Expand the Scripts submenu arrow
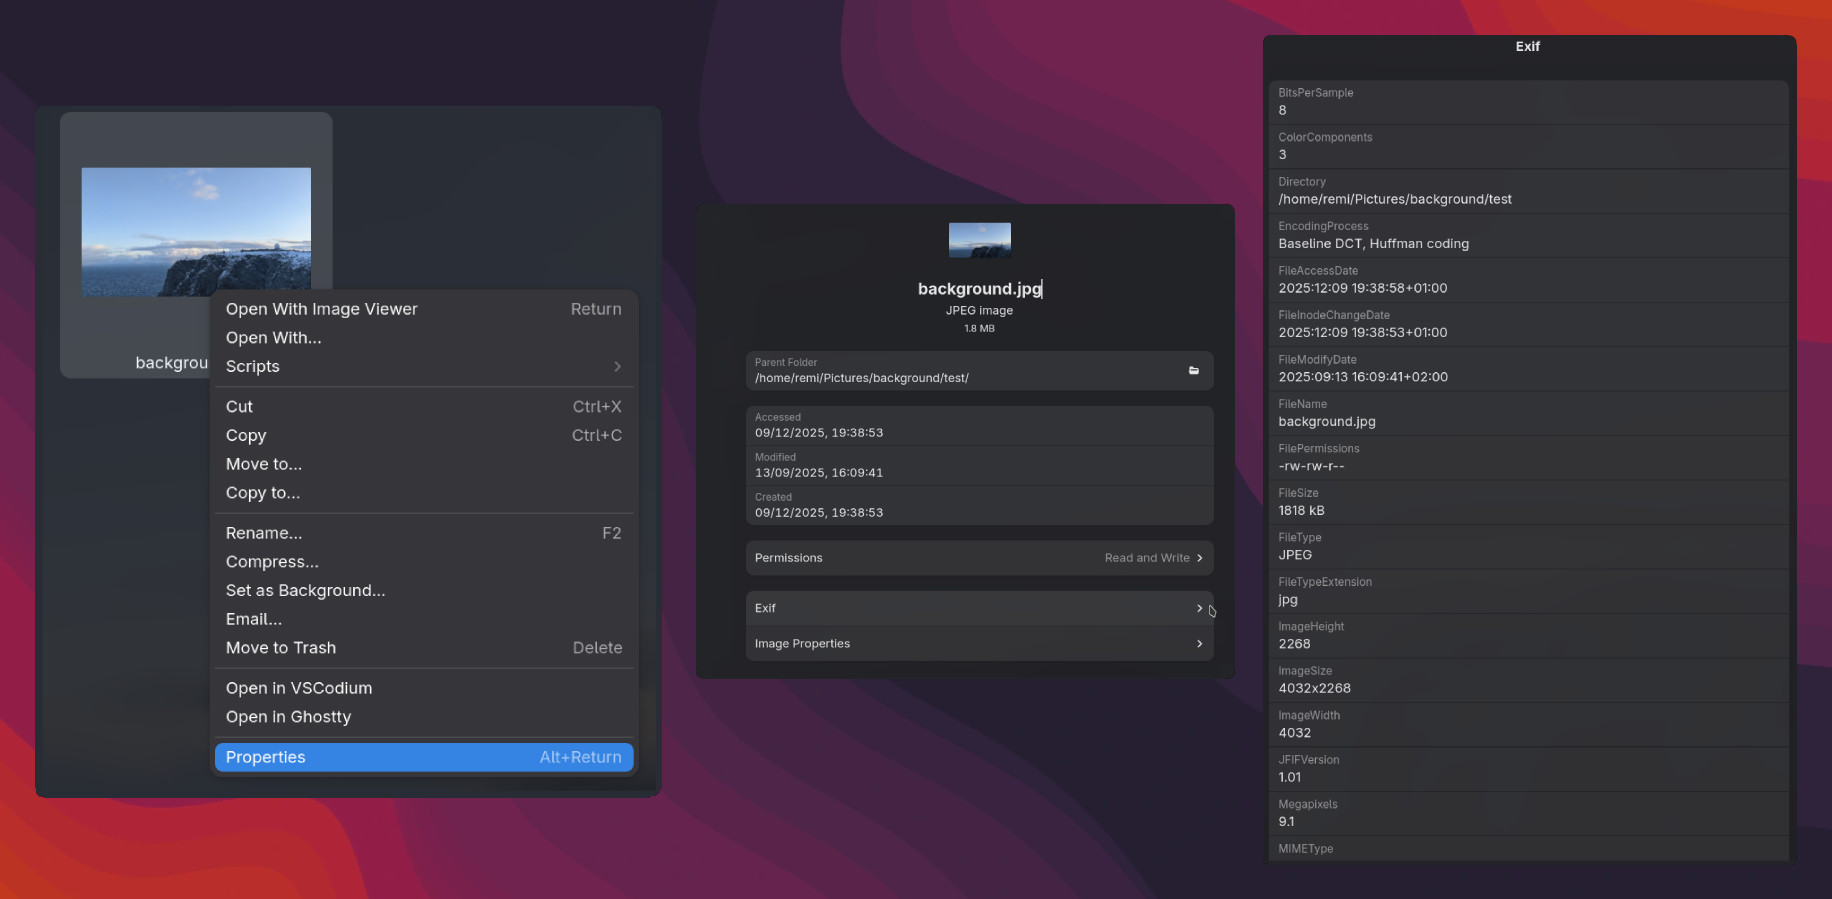The image size is (1832, 899). [x=617, y=367]
